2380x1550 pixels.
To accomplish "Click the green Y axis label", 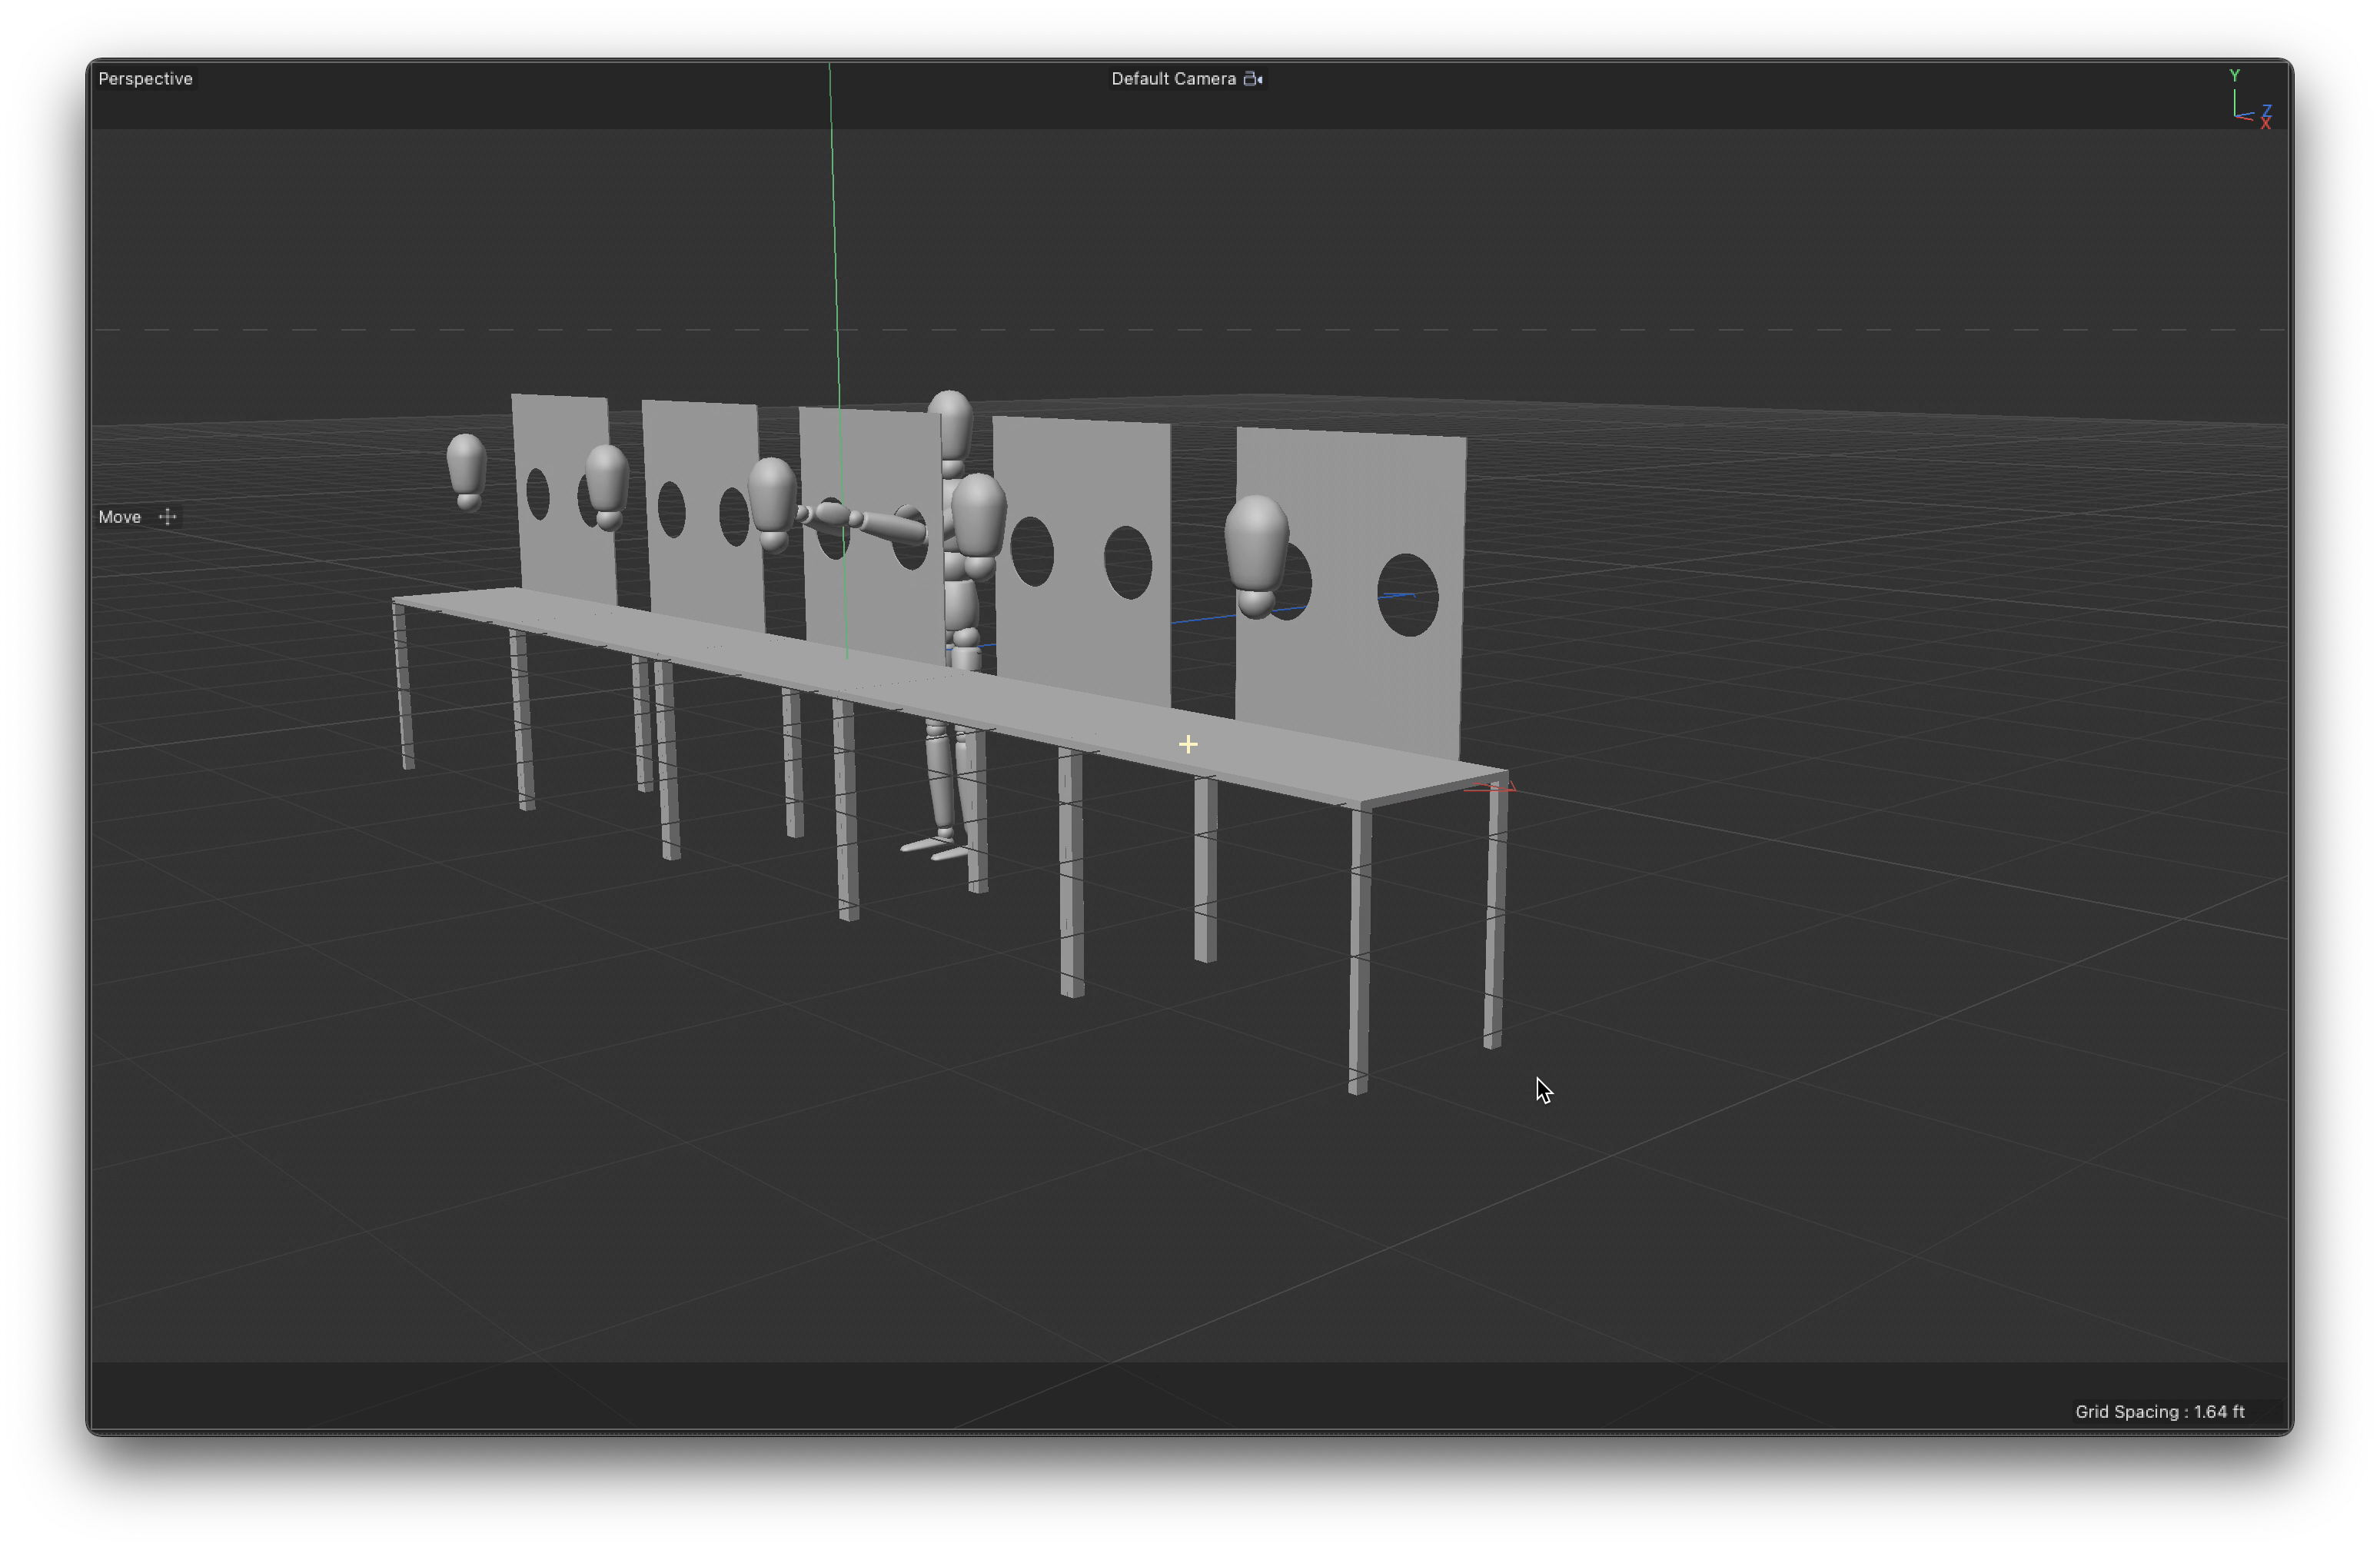I will click(x=2234, y=75).
